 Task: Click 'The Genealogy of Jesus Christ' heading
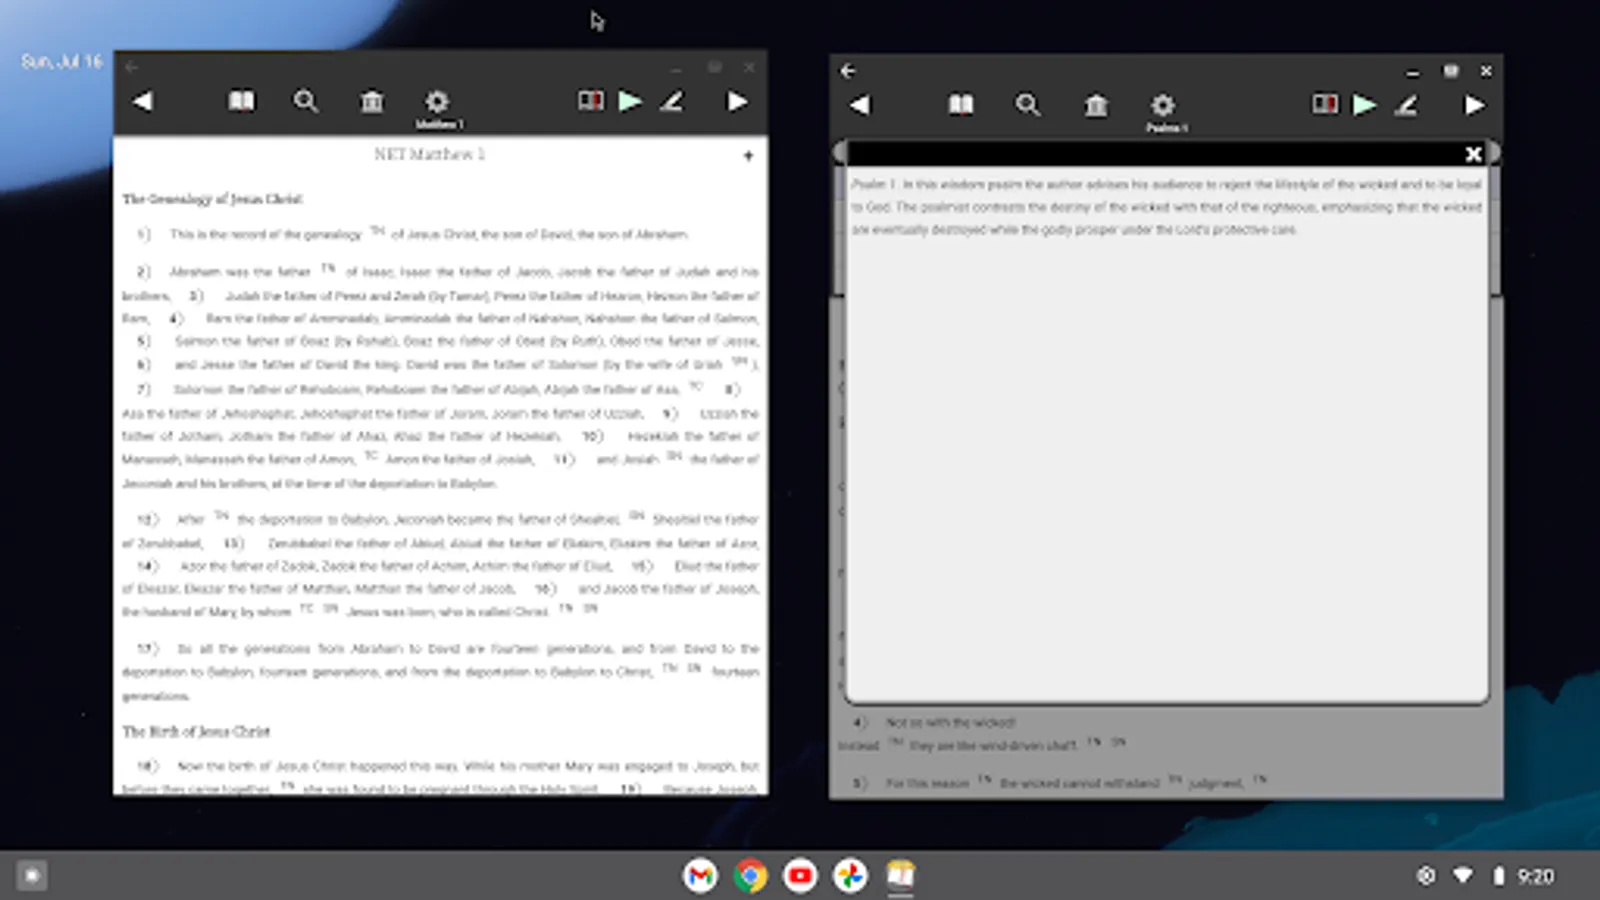tap(212, 199)
